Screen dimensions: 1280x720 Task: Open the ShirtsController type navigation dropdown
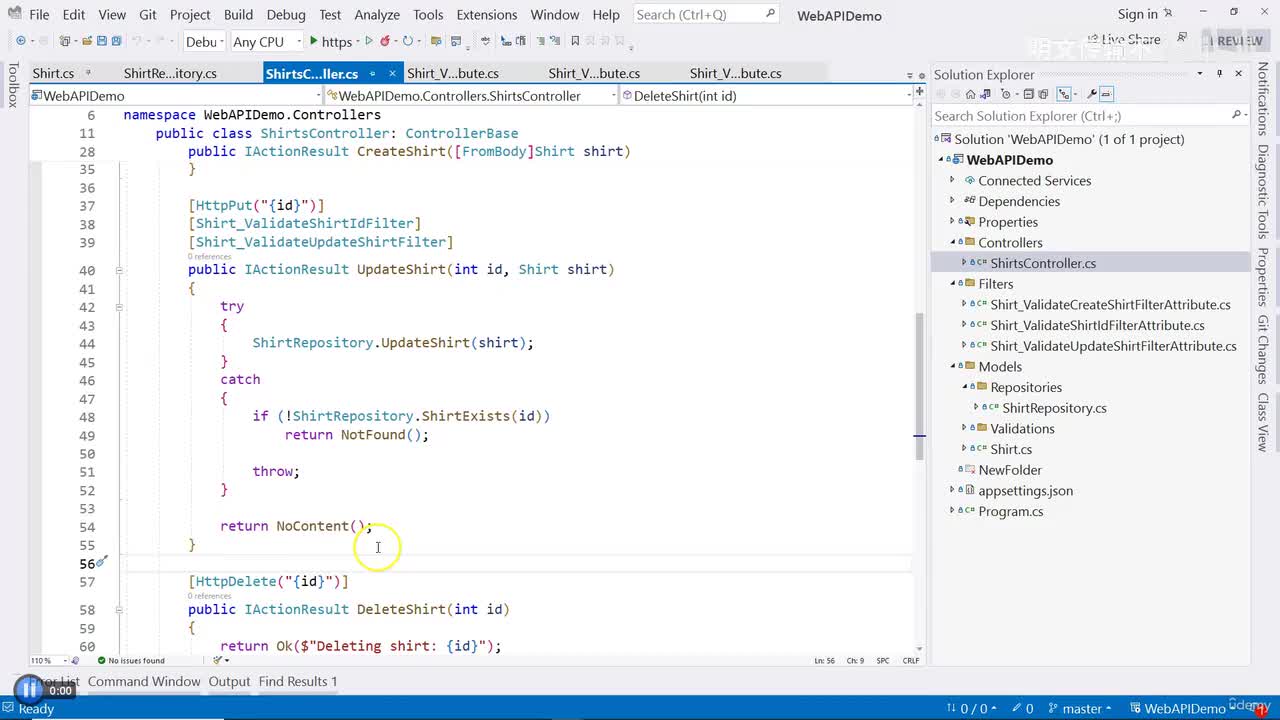(471, 96)
